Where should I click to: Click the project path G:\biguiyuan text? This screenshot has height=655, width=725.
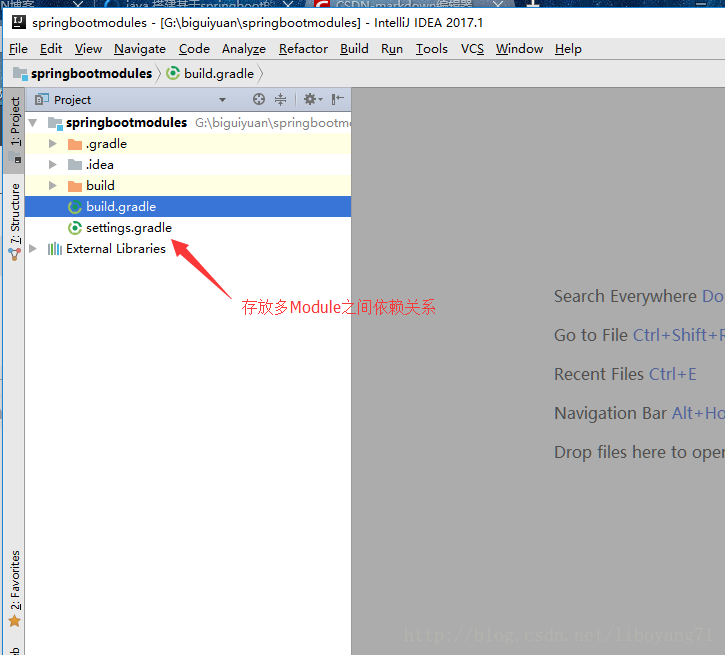point(273,122)
